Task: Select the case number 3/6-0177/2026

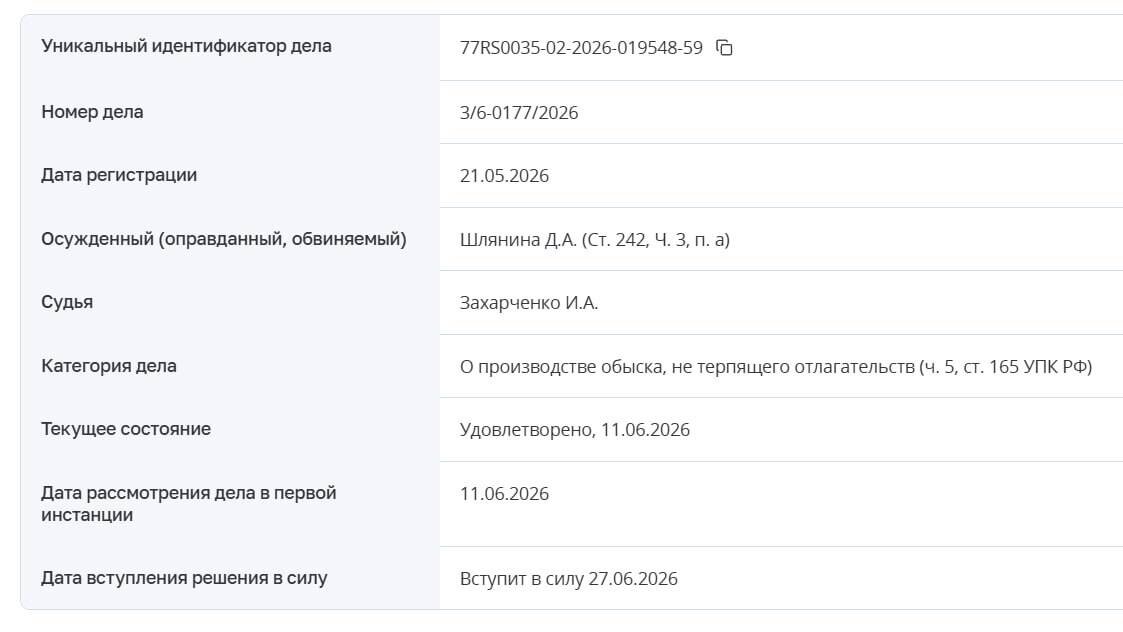Action: tap(519, 112)
